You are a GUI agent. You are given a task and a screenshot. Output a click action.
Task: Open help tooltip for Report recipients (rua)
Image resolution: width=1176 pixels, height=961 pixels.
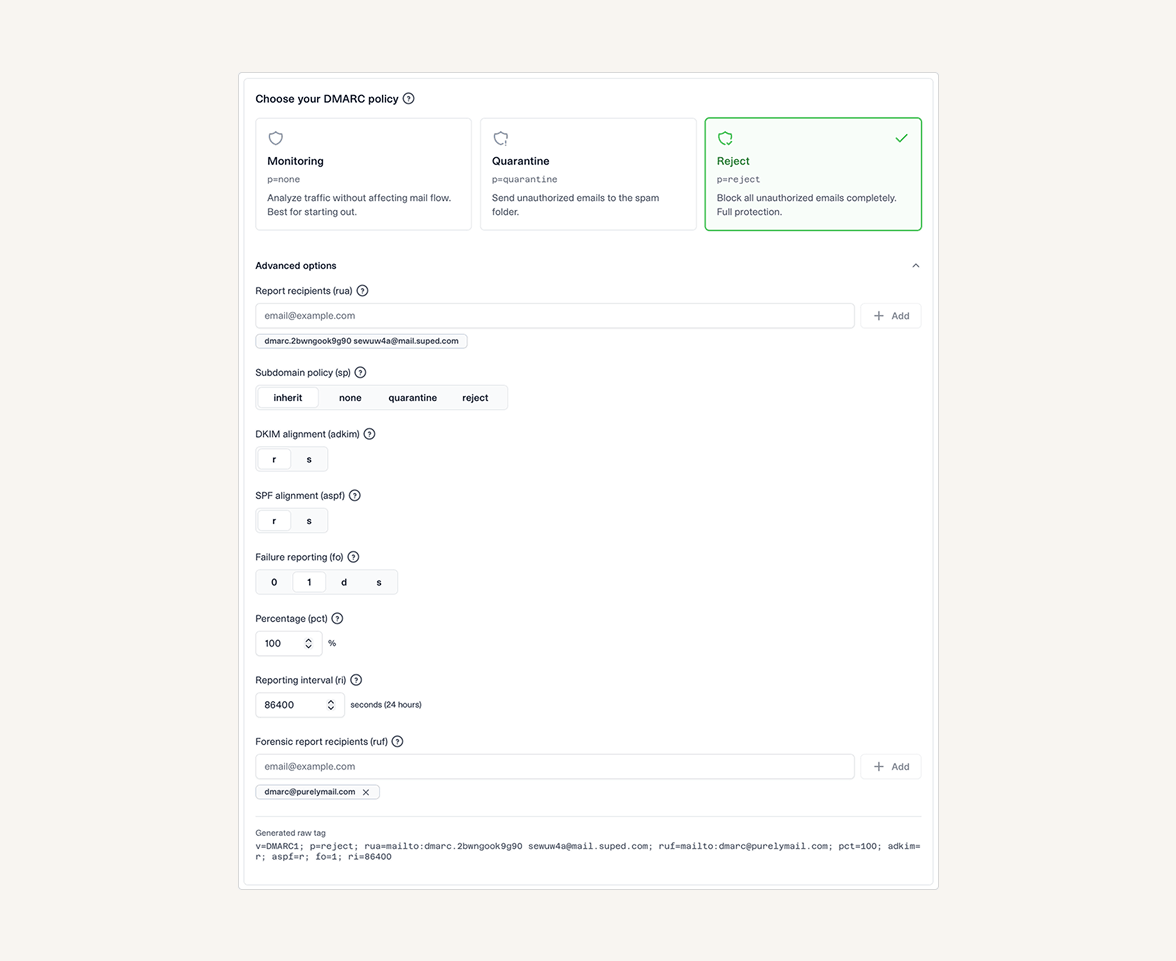[362, 291]
